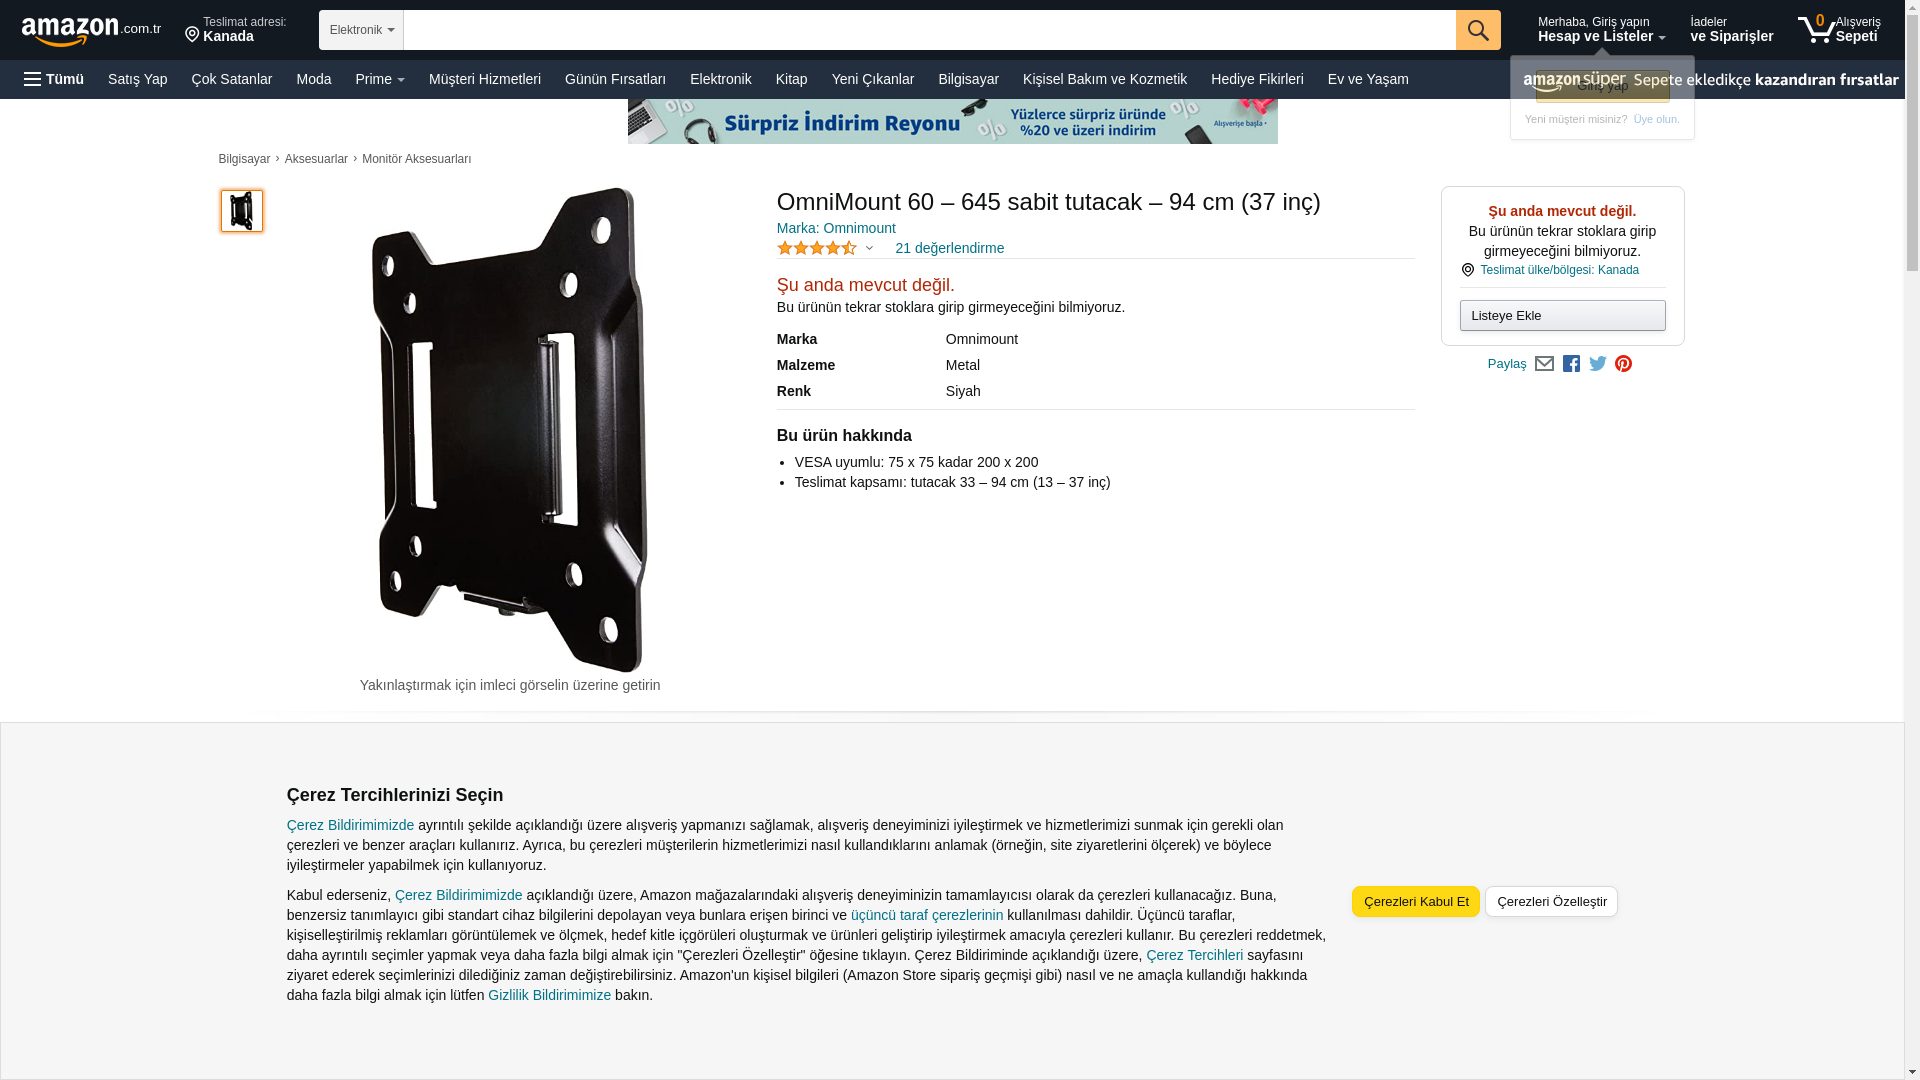1920x1080 pixels.
Task: Expand the Elektronik search category dropdown
Action: pos(361,30)
